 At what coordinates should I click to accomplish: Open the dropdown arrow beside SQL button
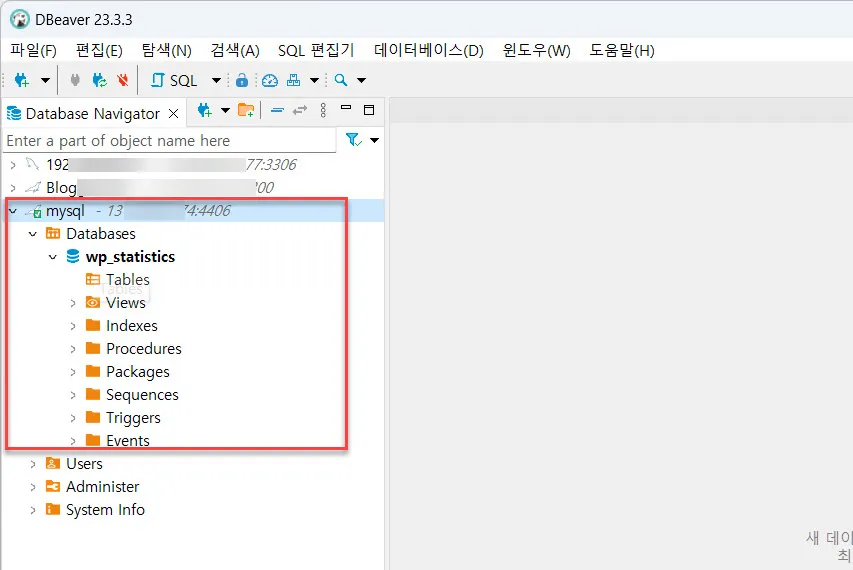point(216,80)
